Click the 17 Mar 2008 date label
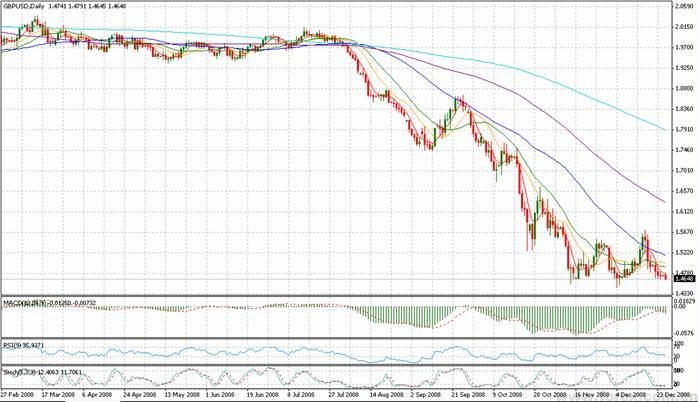The width and height of the screenshot is (698, 402). coord(58,395)
